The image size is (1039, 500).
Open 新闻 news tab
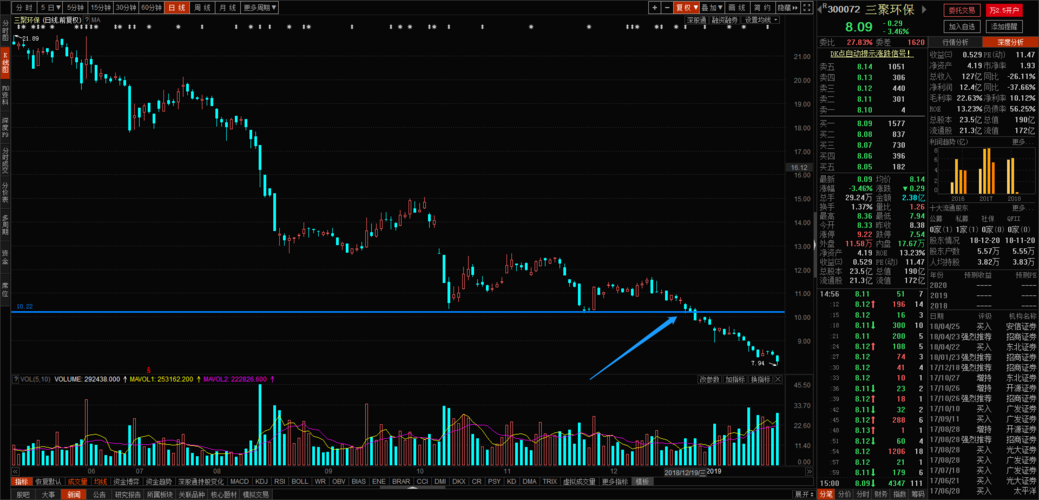[72, 494]
